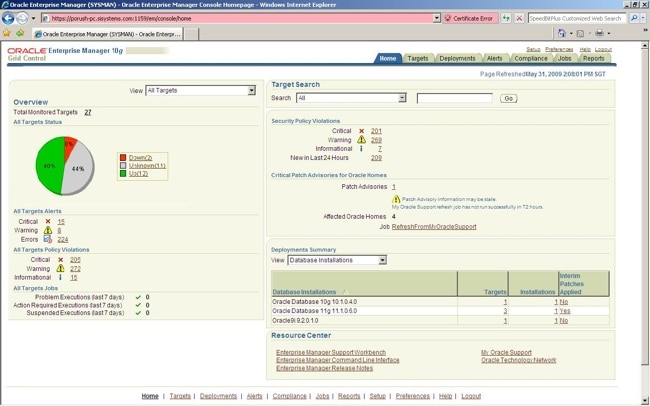Switch to the Targets tab
The width and height of the screenshot is (650, 406).
tap(417, 58)
